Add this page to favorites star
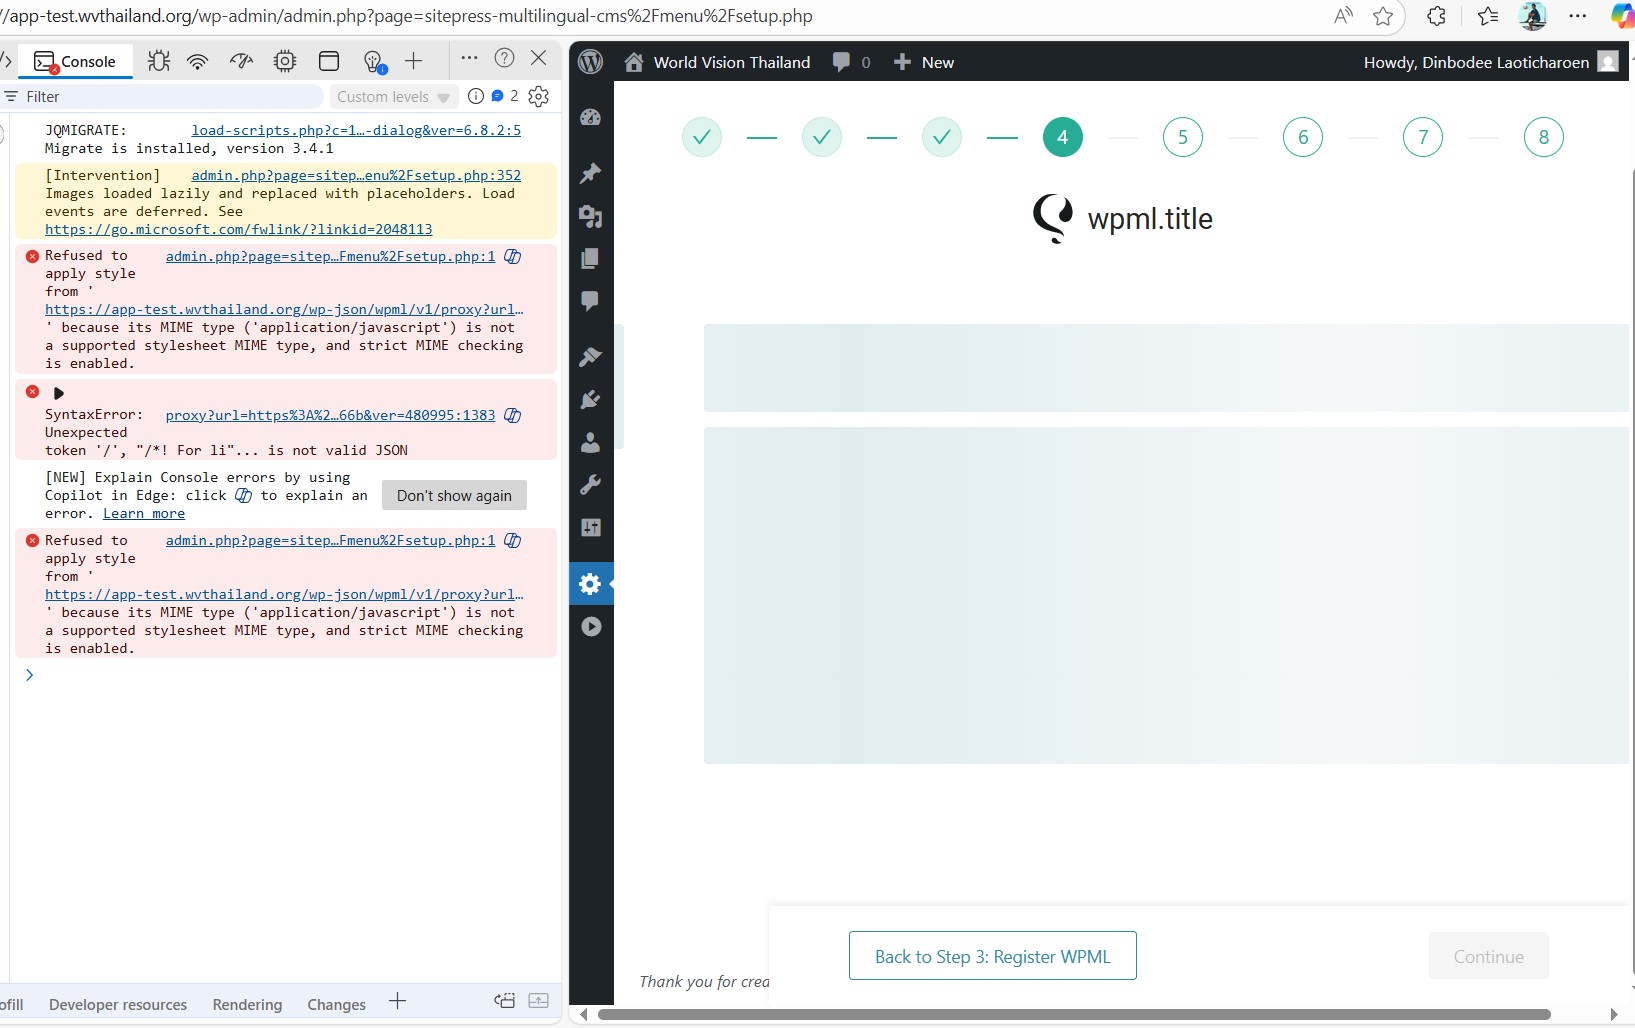The image size is (1635, 1028). coord(1383,15)
